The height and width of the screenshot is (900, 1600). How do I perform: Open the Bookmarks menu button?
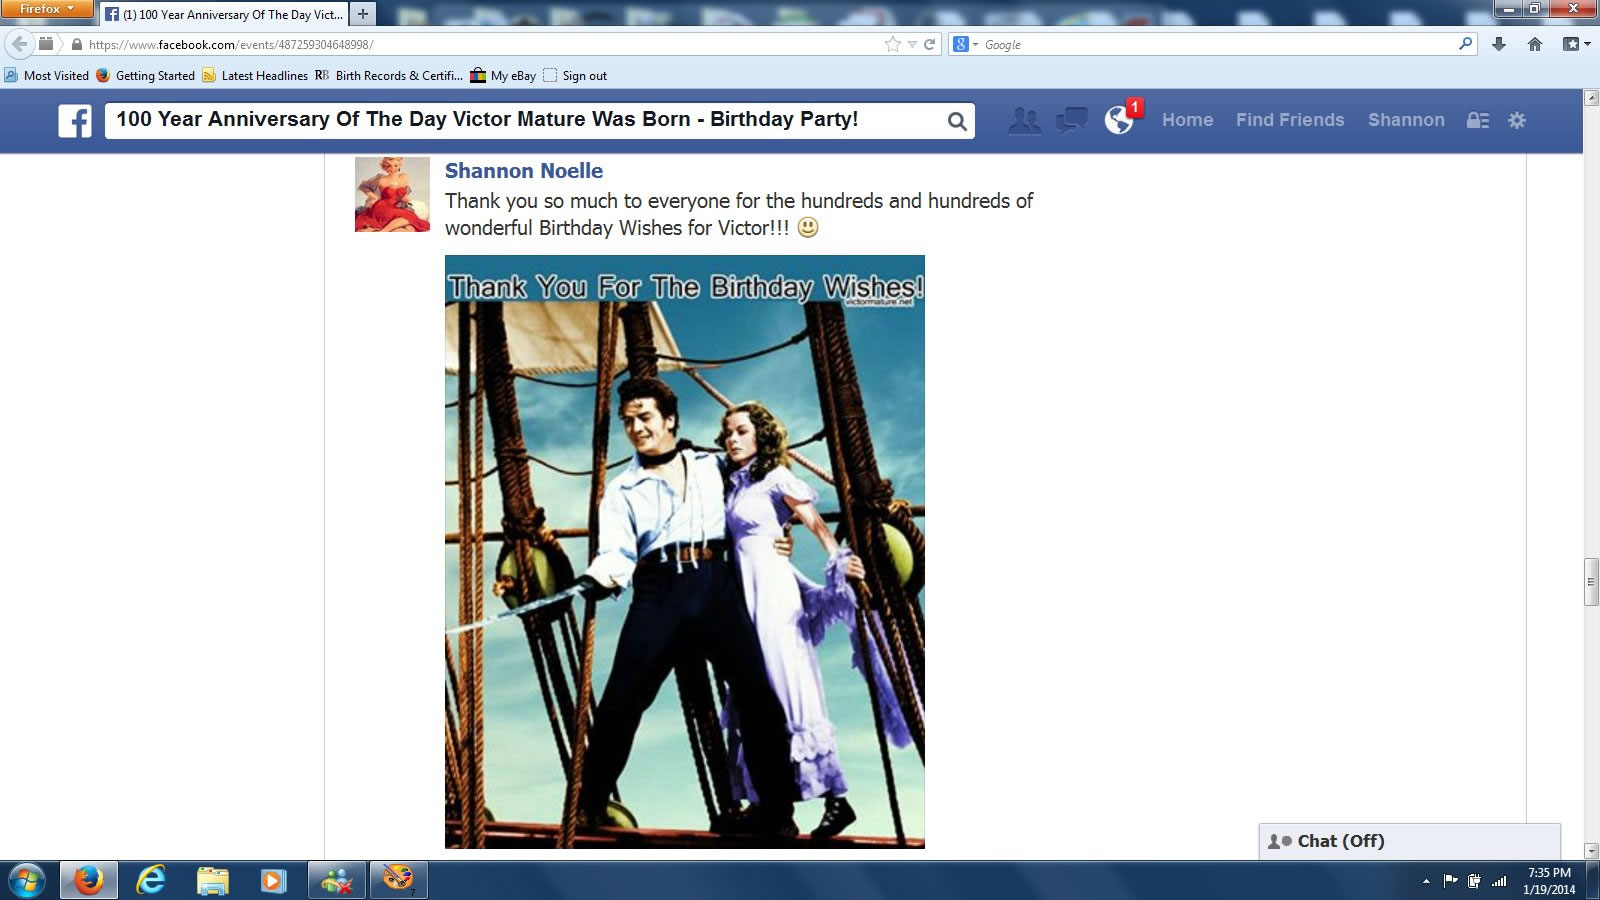click(x=1576, y=44)
